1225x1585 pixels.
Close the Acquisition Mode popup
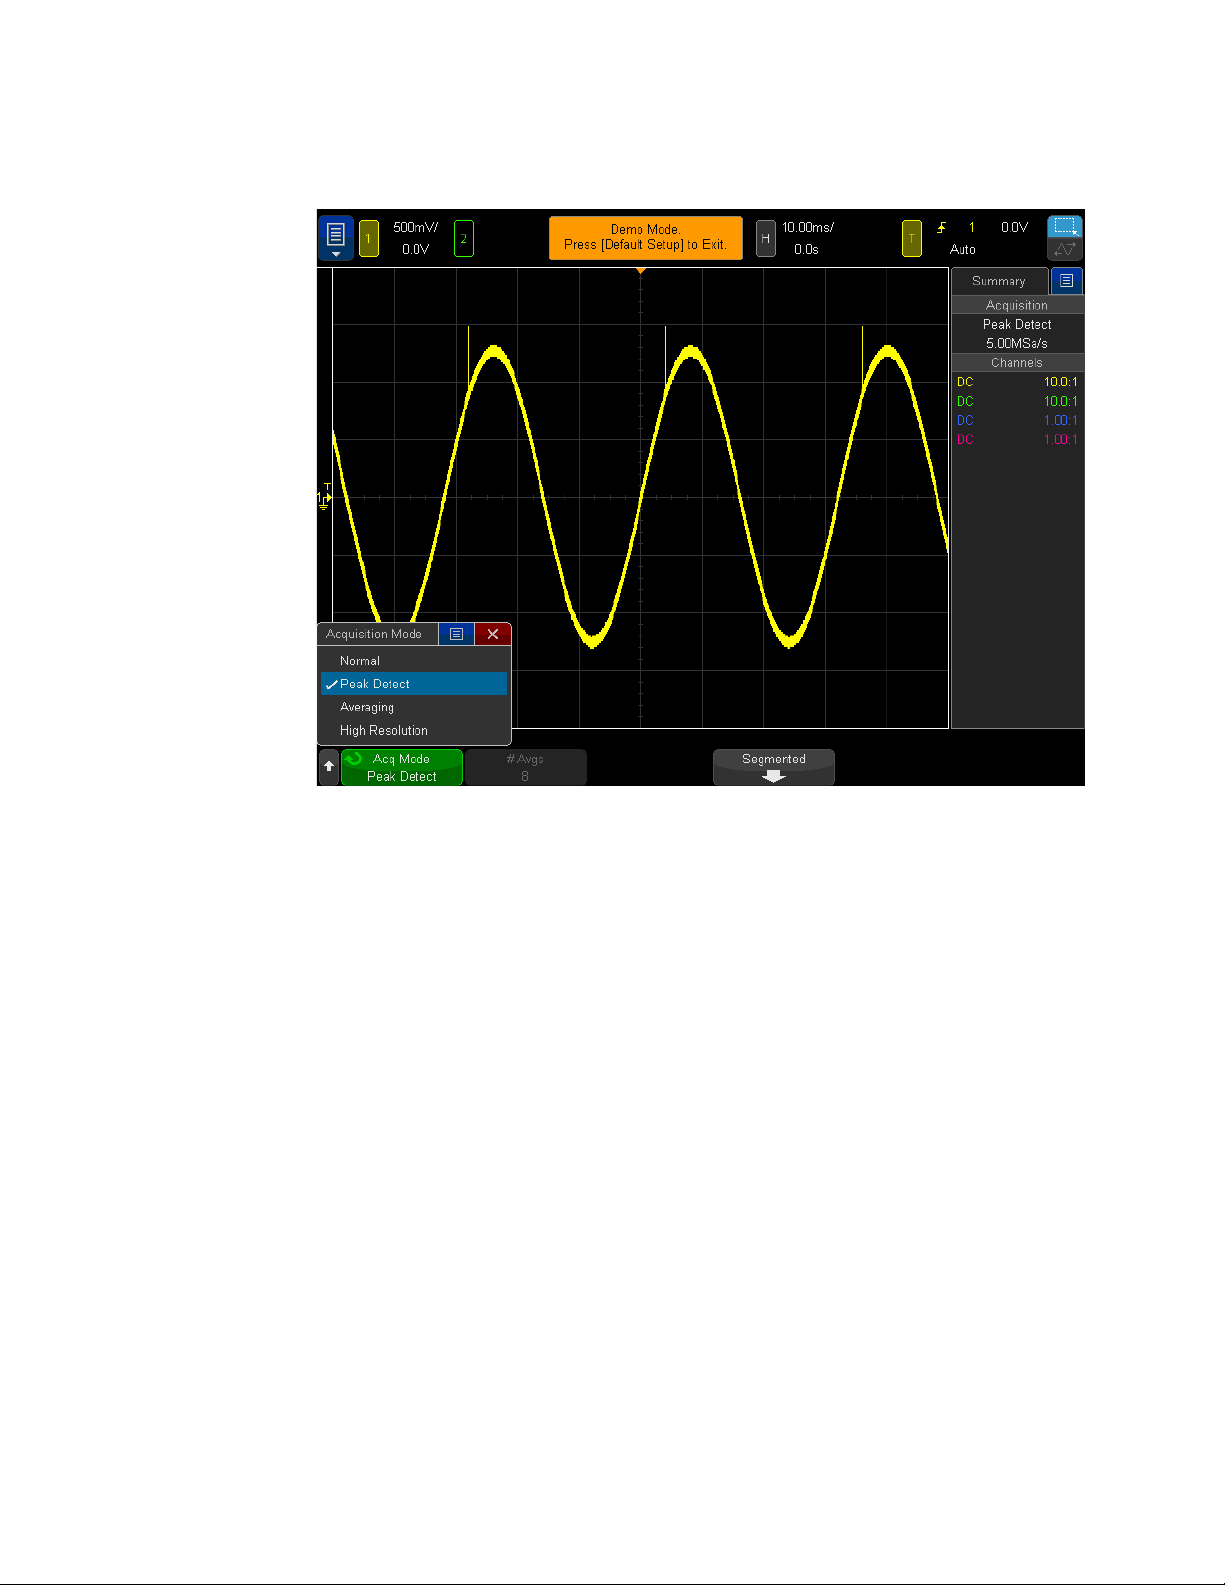(x=493, y=634)
